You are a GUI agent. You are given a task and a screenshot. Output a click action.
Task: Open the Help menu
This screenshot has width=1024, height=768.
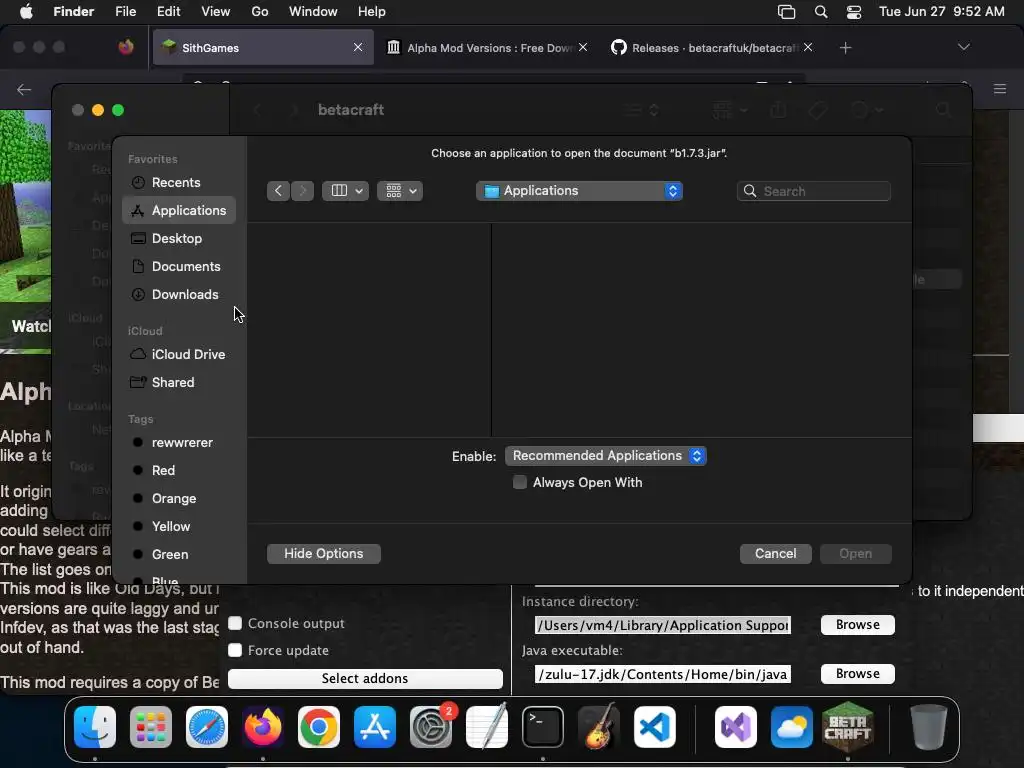click(x=372, y=12)
